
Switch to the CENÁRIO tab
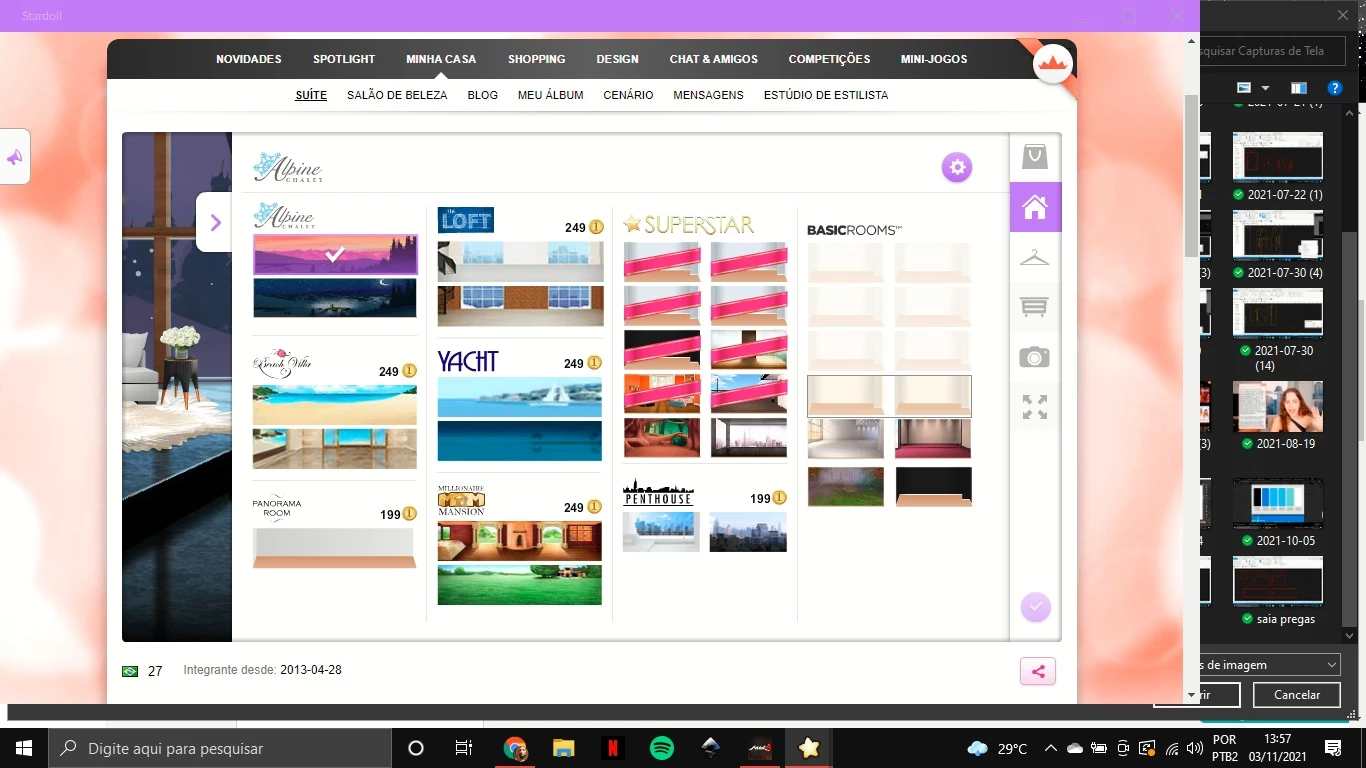pyautogui.click(x=628, y=95)
